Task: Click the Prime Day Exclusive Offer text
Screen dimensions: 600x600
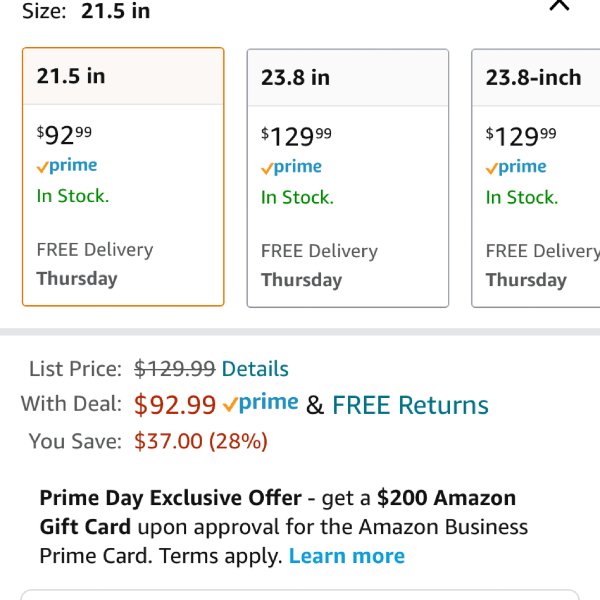Action: (x=171, y=498)
